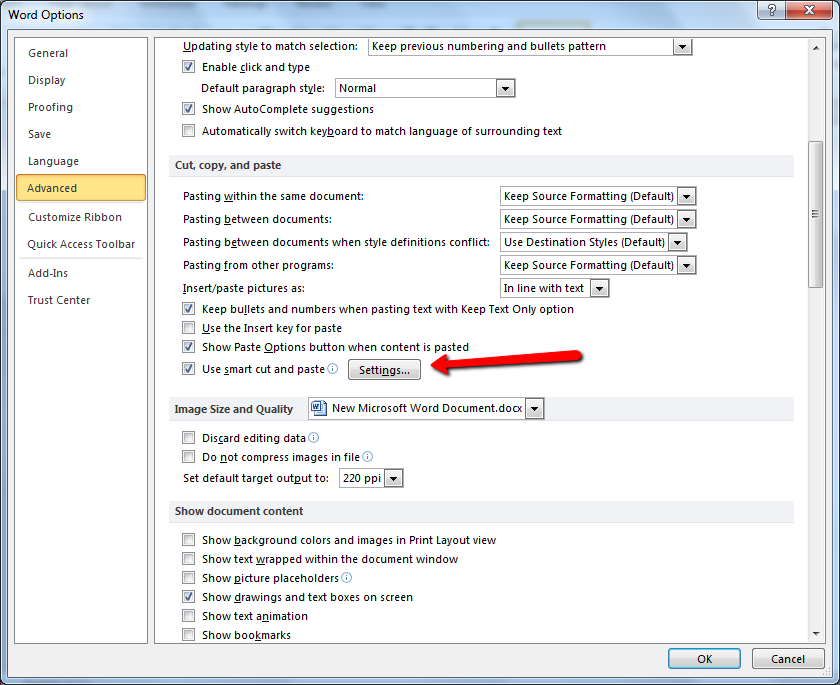Click the Word document icon in Image Size dropdown
This screenshot has width=840, height=685.
(318, 408)
